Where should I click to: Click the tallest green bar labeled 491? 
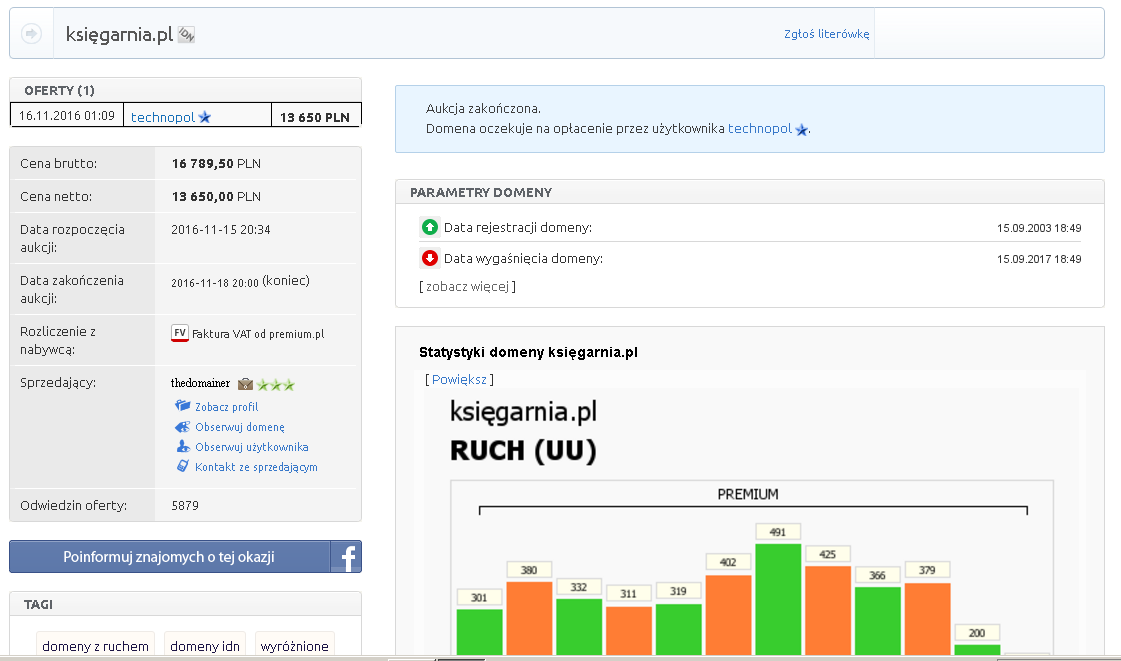(779, 598)
